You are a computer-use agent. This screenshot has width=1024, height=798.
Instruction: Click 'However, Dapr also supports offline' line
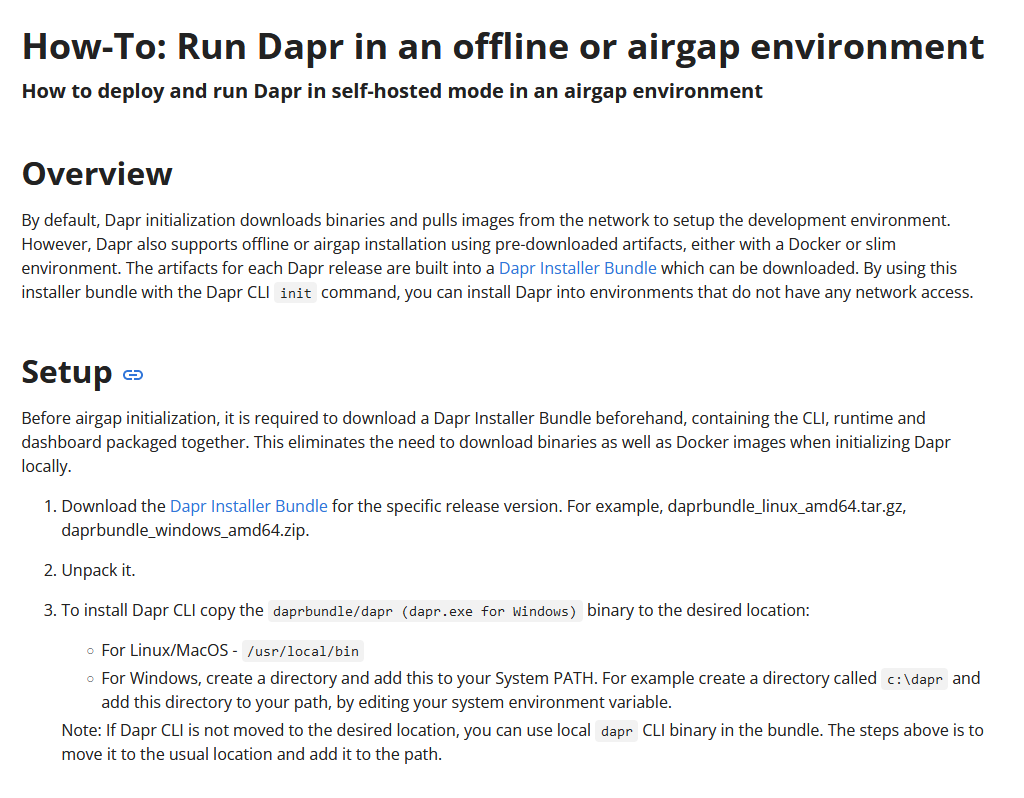(458, 244)
